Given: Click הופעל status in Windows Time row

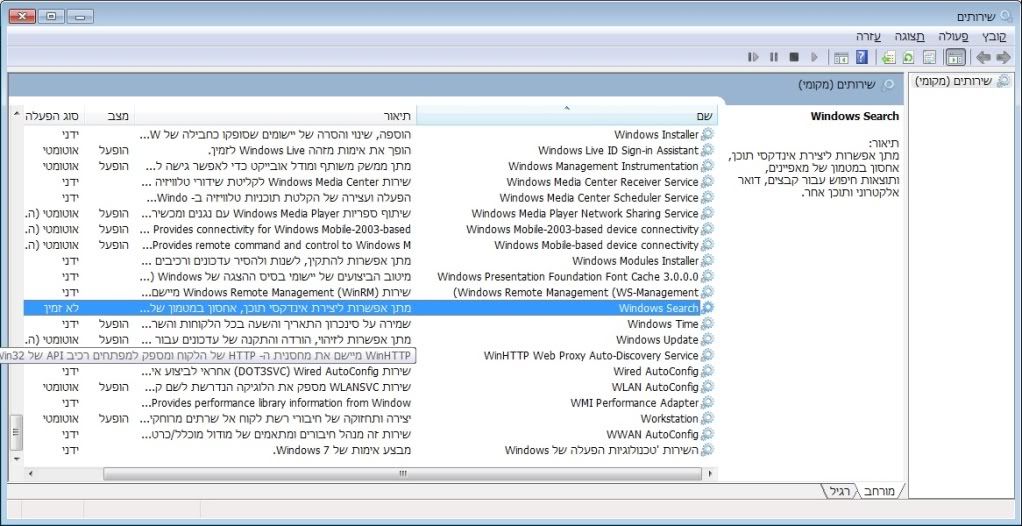Looking at the screenshot, I should 113,324.
